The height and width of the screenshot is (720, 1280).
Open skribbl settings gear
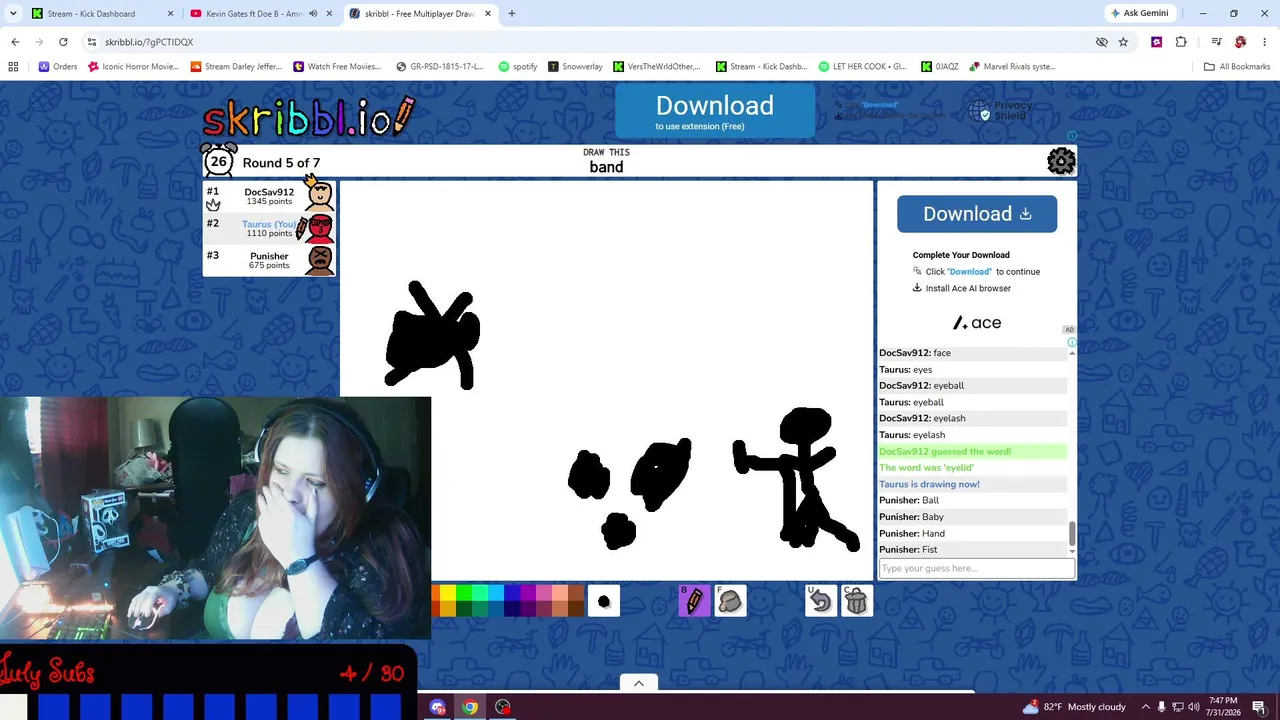1061,161
